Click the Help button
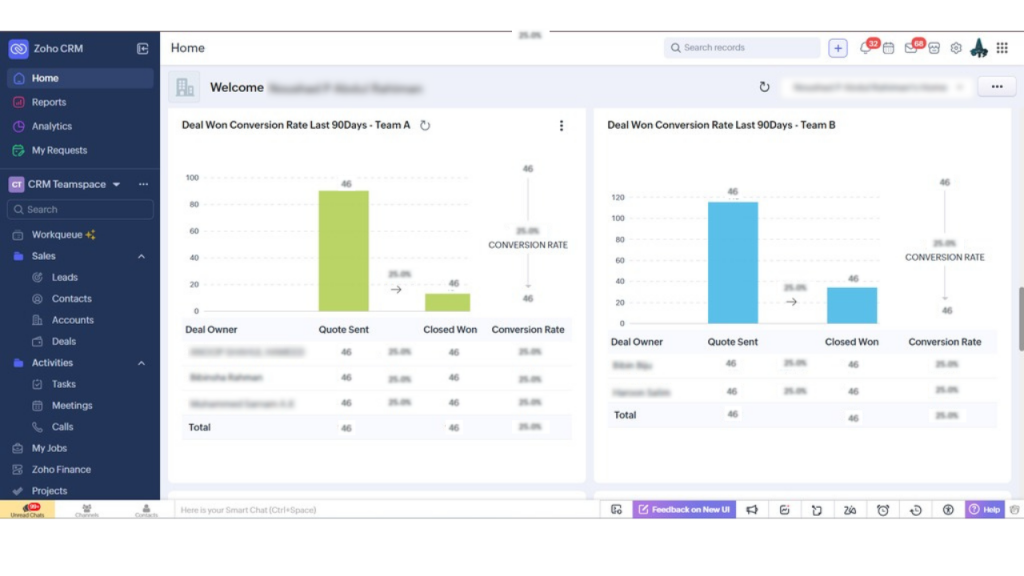 point(984,510)
